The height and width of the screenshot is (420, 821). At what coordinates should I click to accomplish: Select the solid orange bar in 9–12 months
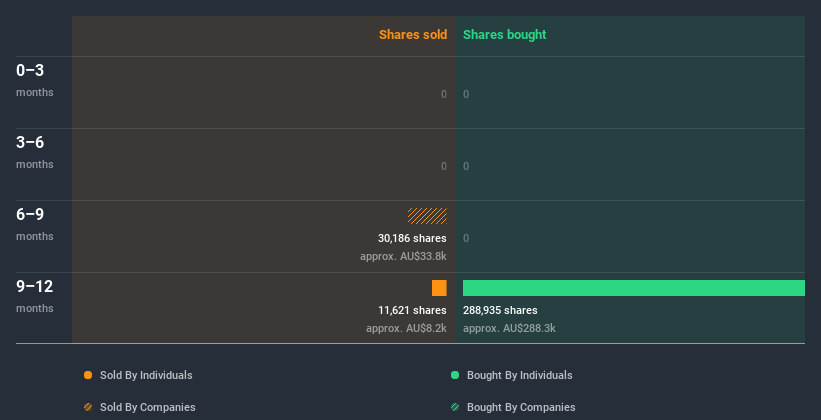click(439, 288)
